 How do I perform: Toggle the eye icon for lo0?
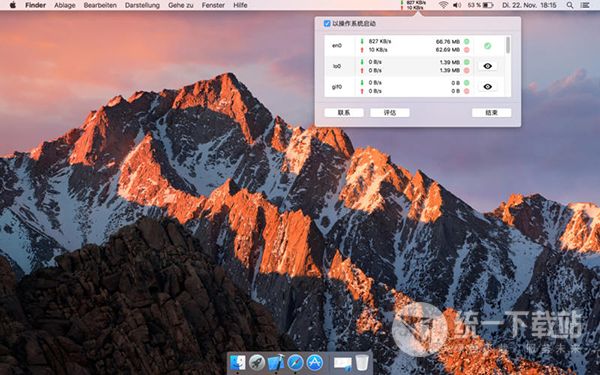[x=487, y=66]
